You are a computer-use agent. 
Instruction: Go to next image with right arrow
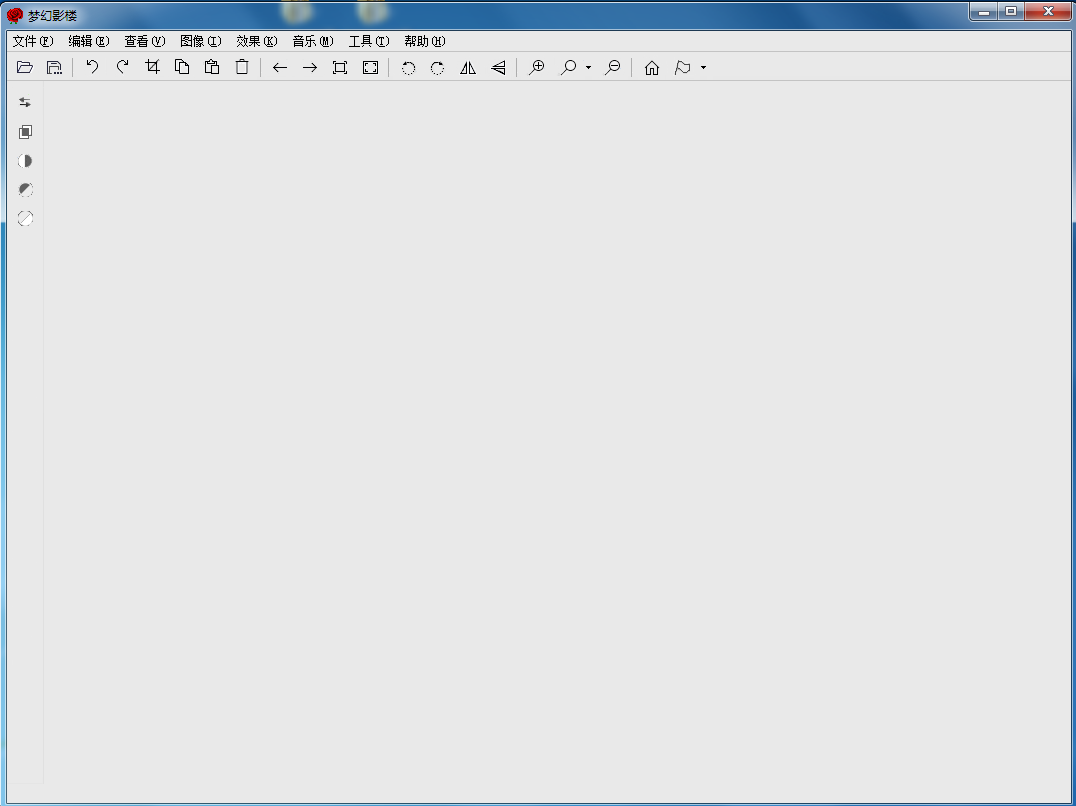(309, 67)
